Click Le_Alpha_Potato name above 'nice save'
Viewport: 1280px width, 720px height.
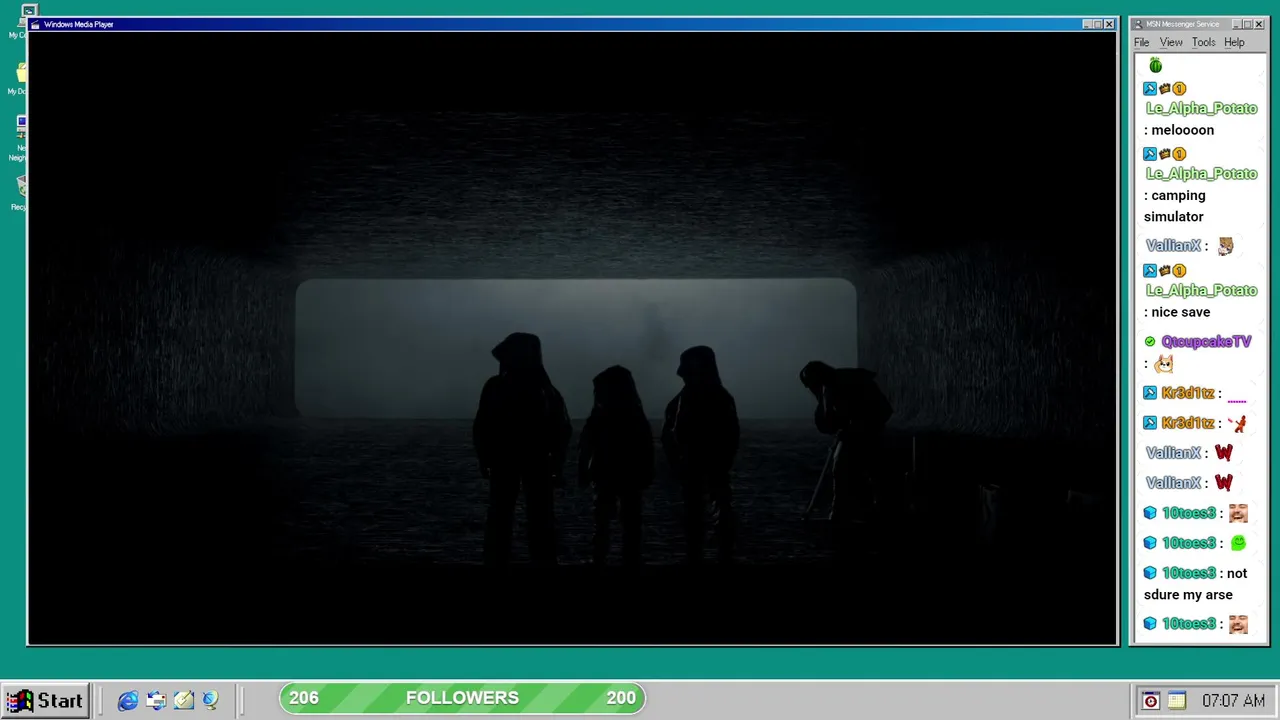tap(1201, 290)
